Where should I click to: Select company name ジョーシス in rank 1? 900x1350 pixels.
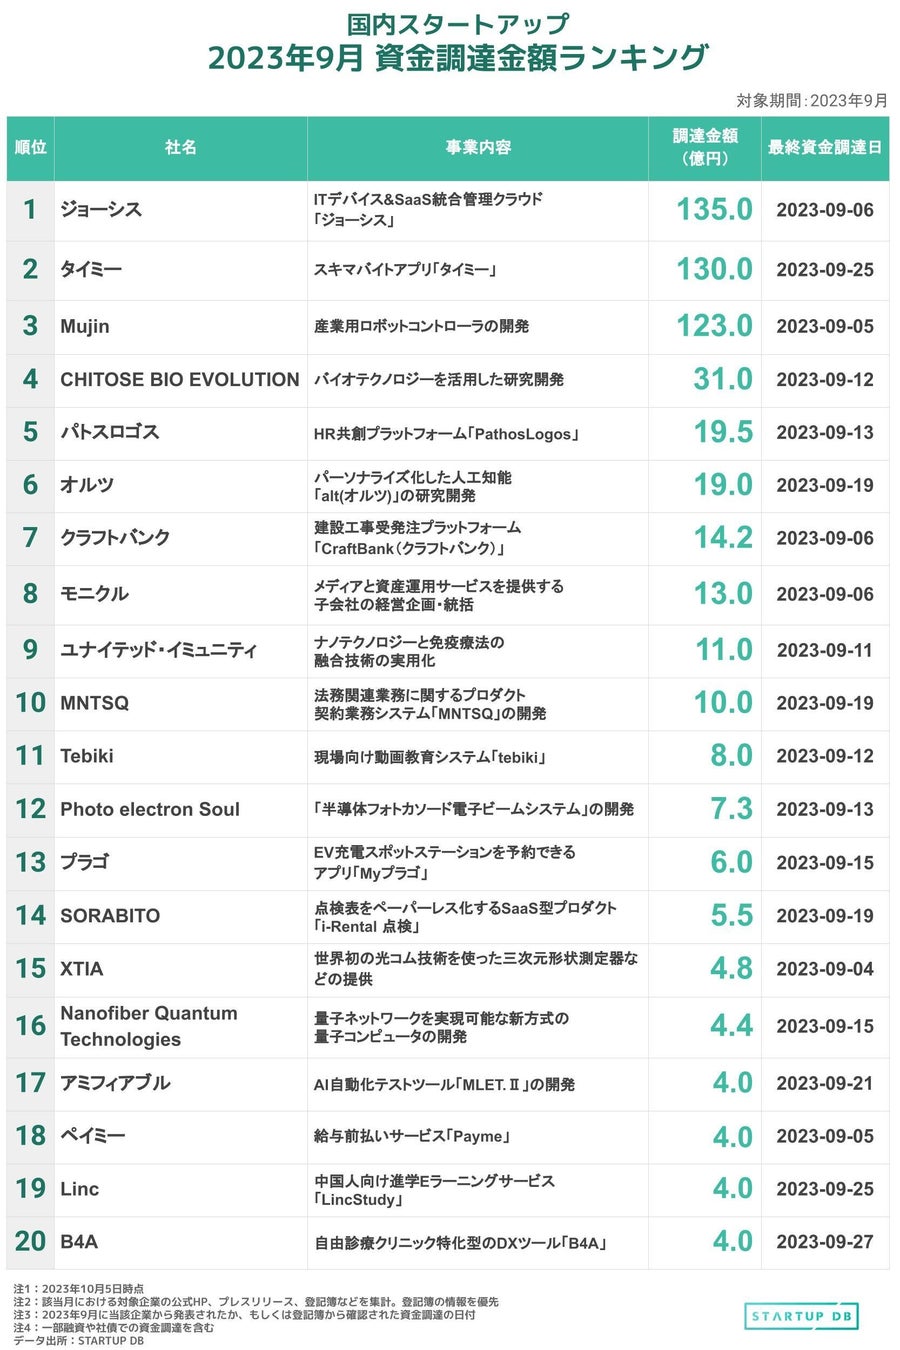pyautogui.click(x=101, y=210)
